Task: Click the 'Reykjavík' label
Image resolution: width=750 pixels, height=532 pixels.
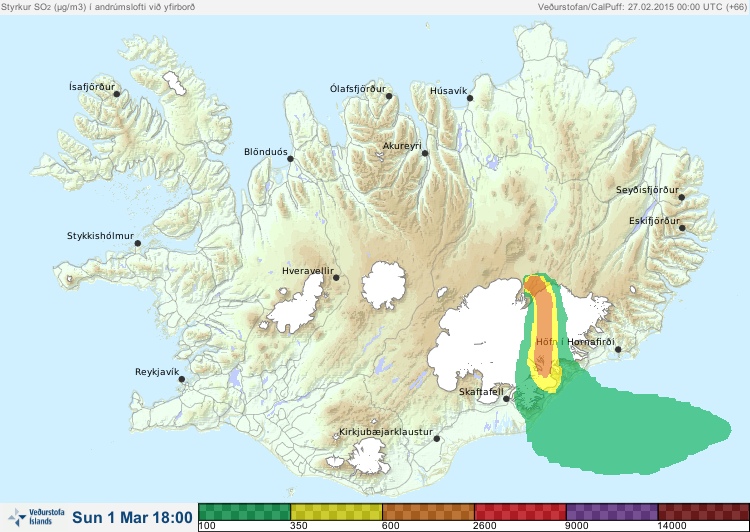Action: (x=157, y=372)
